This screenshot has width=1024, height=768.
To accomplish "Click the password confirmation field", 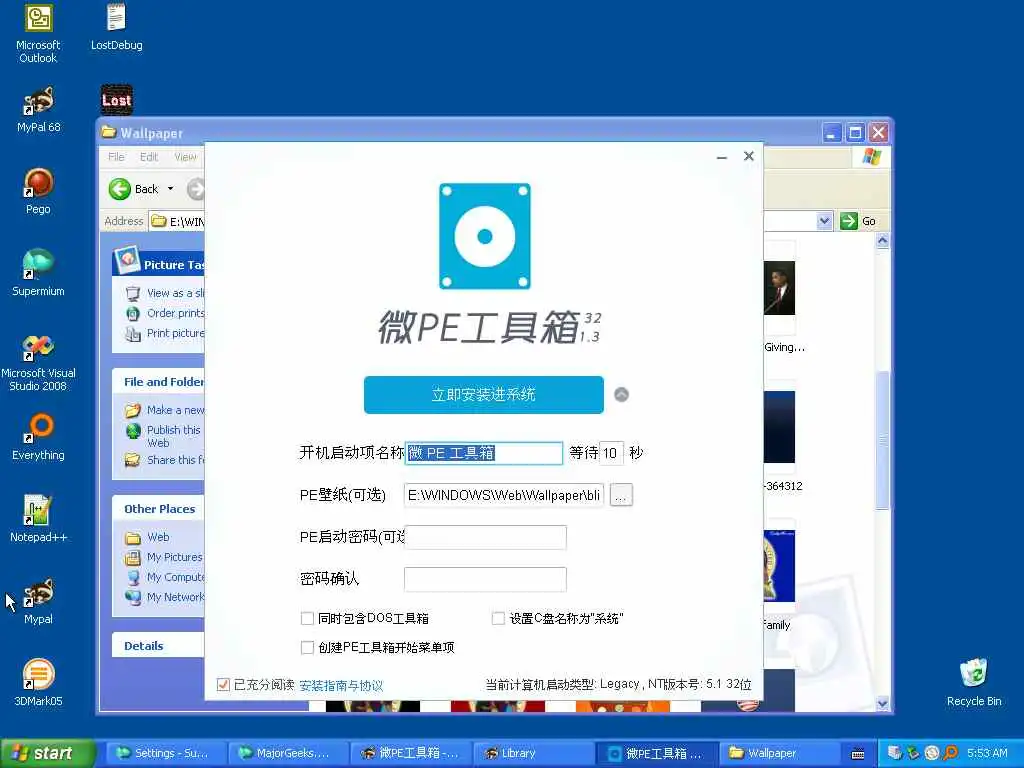I will [485, 579].
